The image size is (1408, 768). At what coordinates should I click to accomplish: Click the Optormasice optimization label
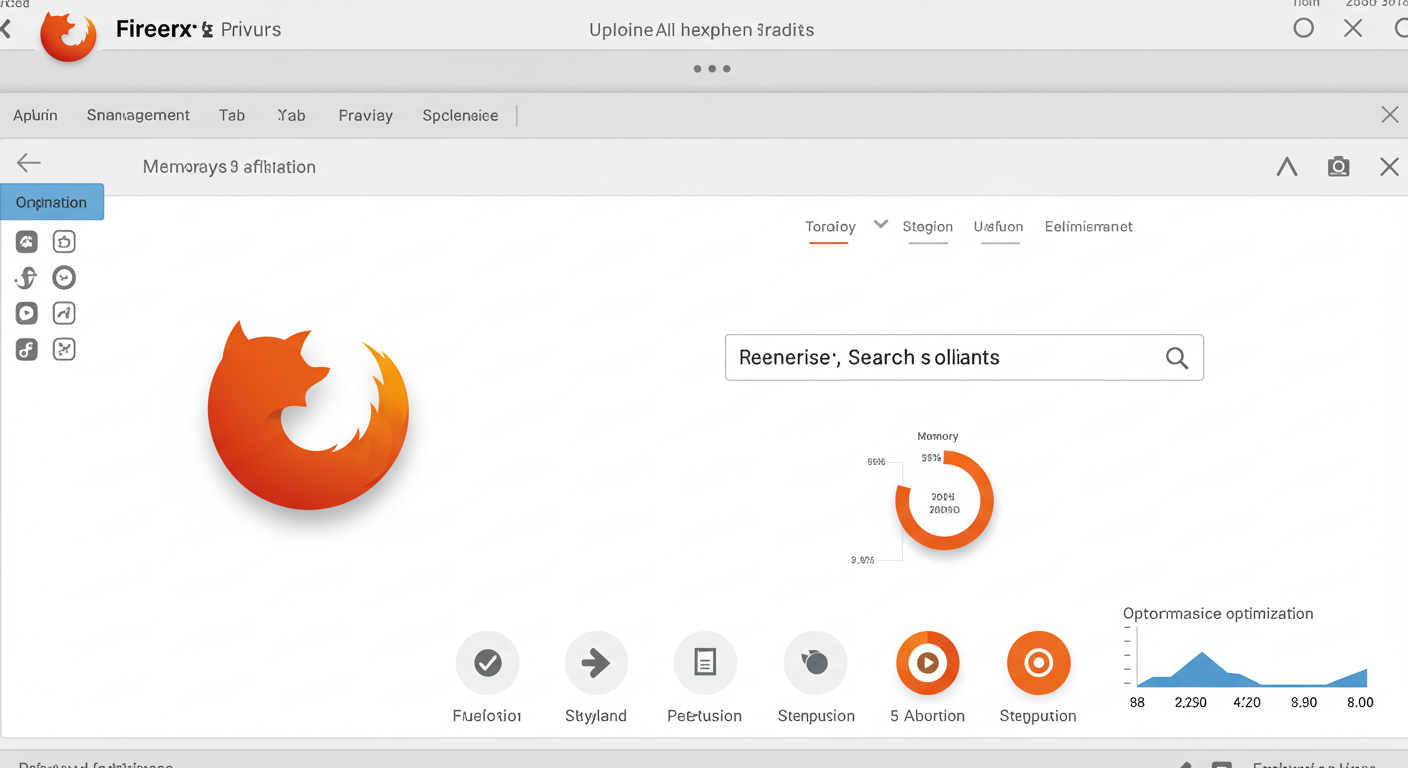(1218, 613)
